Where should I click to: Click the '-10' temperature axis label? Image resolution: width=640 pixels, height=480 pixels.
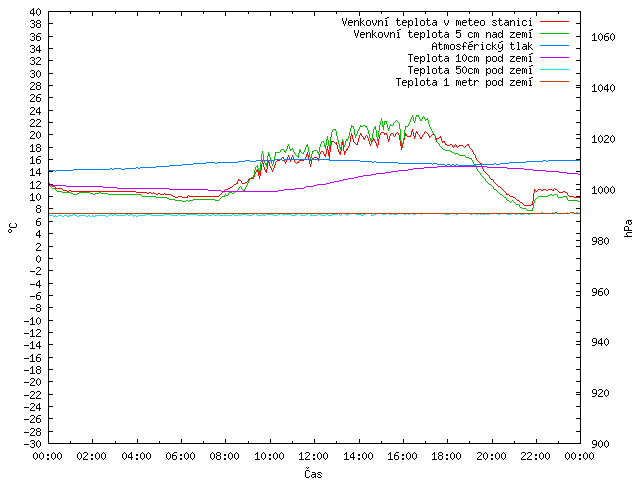(x=32, y=321)
